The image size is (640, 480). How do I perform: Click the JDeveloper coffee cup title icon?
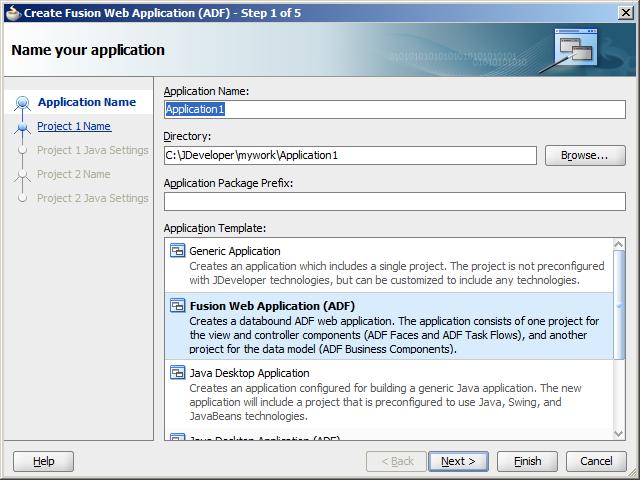point(13,13)
